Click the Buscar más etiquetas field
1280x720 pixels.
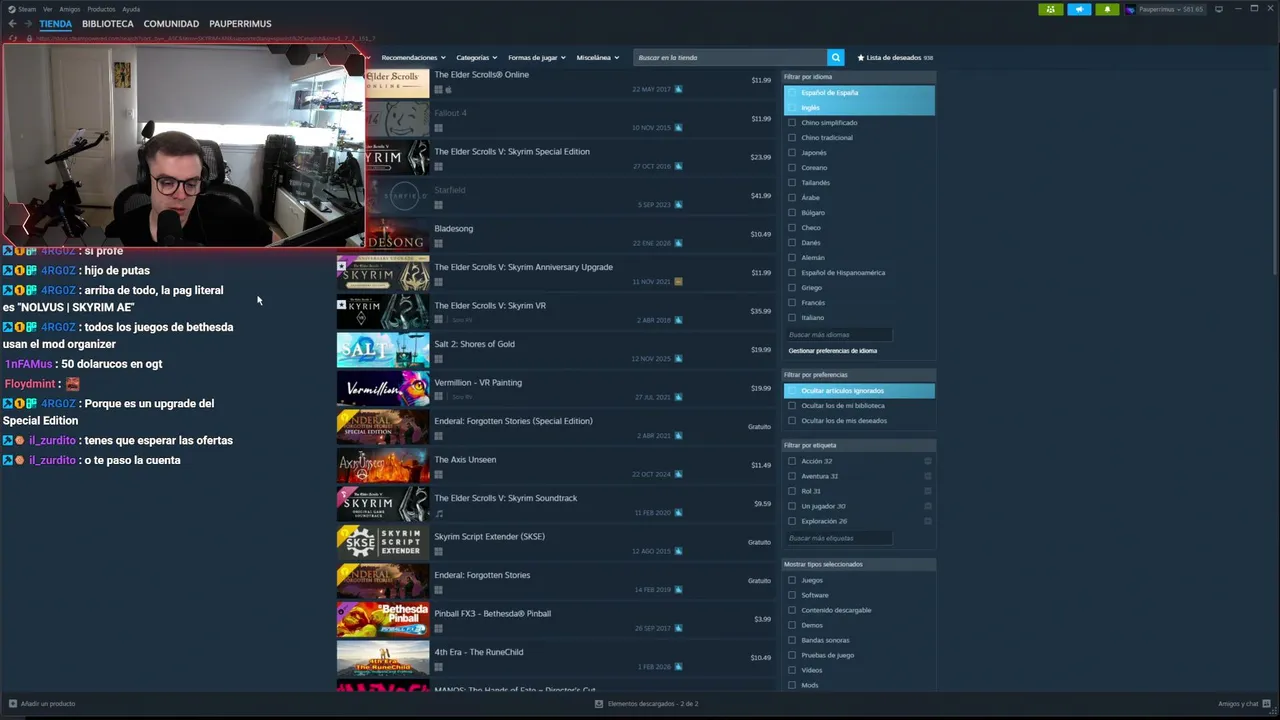coord(839,538)
